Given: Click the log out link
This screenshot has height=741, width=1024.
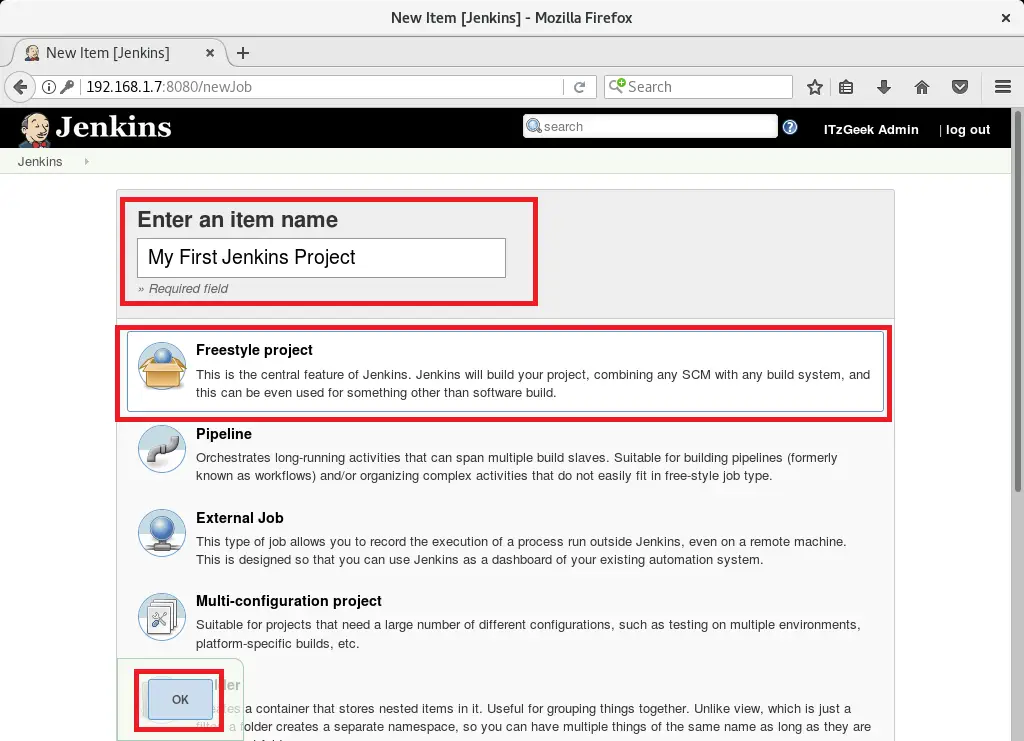Looking at the screenshot, I should [x=968, y=129].
